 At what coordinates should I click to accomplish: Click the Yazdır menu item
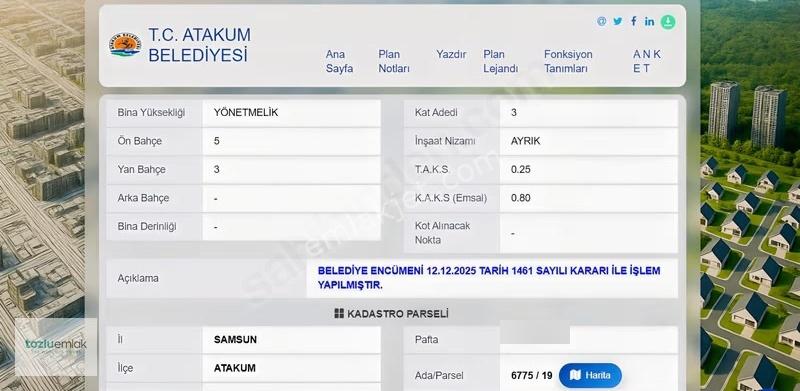tap(451, 55)
